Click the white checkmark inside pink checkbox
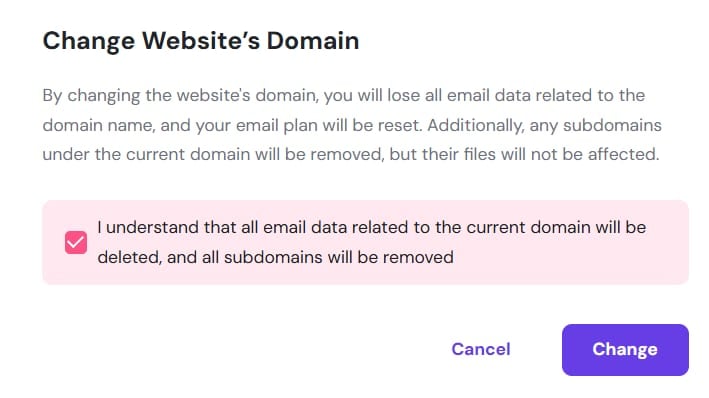 pyautogui.click(x=76, y=242)
